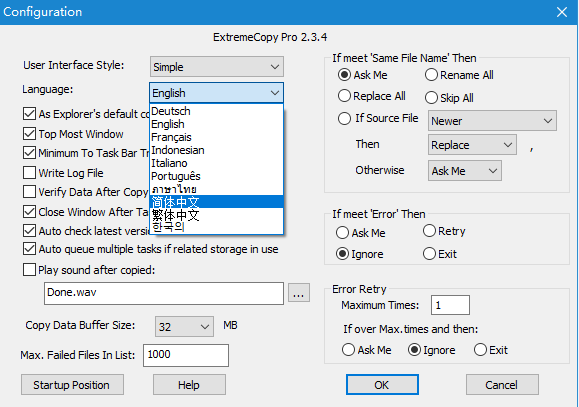Viewport: 579px width, 407px height.
Task: Click the Startup Position button
Action: (x=72, y=385)
